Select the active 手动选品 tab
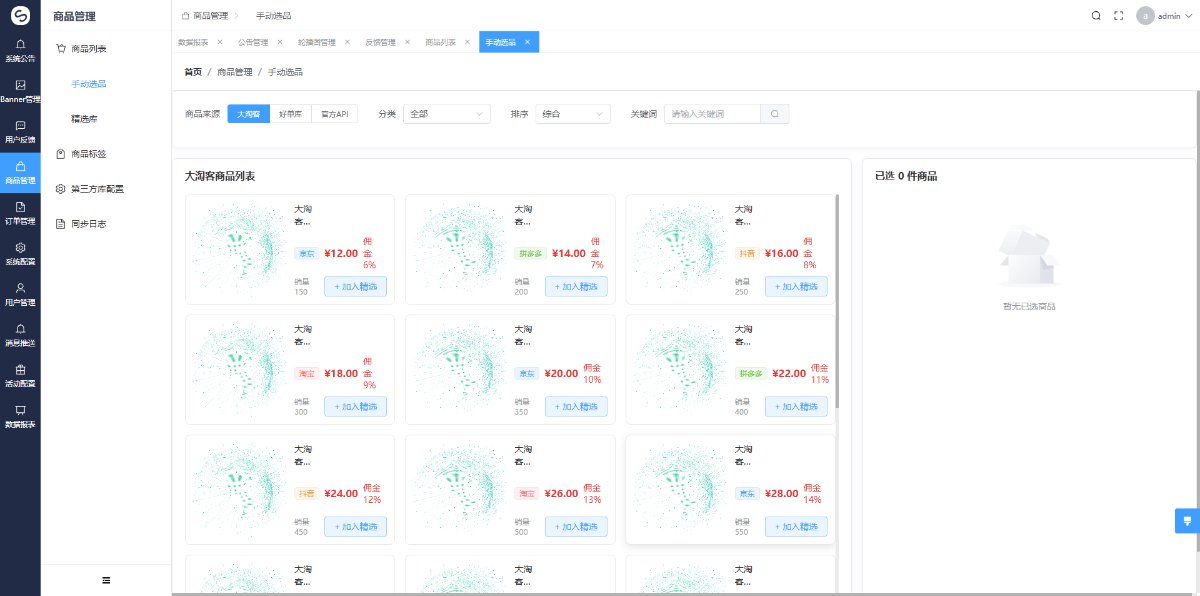Image resolution: width=1200 pixels, height=596 pixels. coord(509,42)
